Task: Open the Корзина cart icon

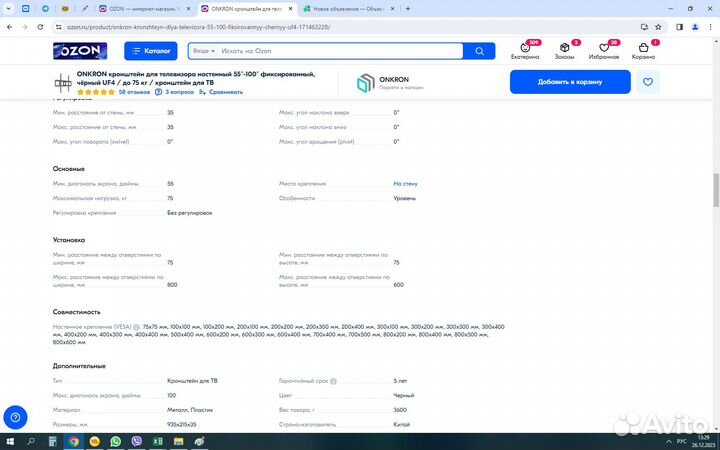Action: (643, 51)
